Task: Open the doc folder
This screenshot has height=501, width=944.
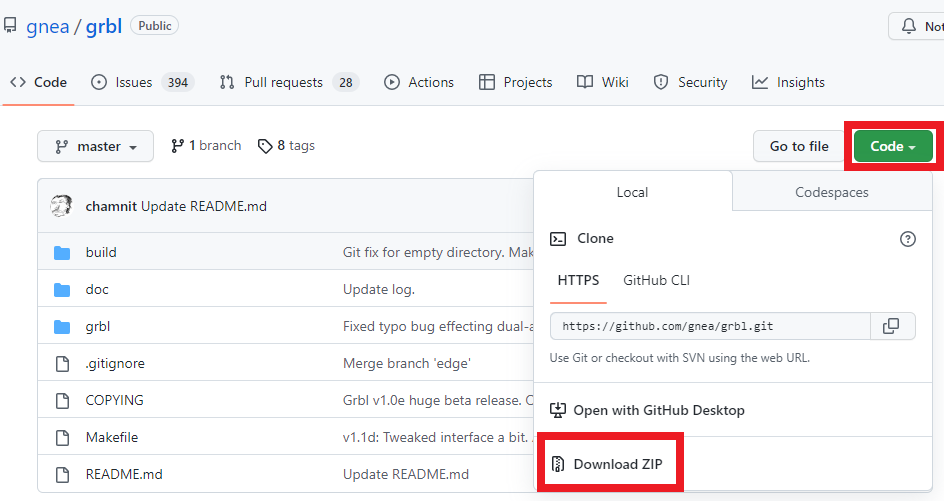Action: 97,290
